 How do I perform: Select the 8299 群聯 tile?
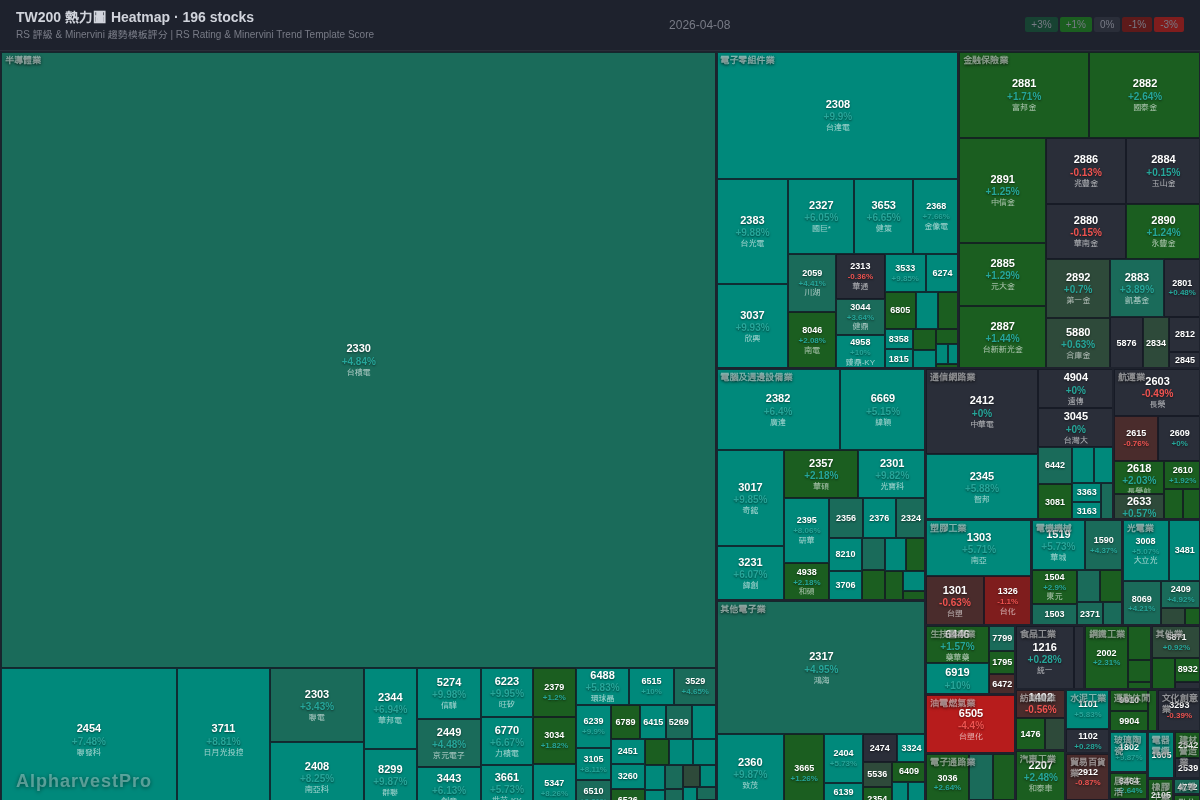pos(390,775)
